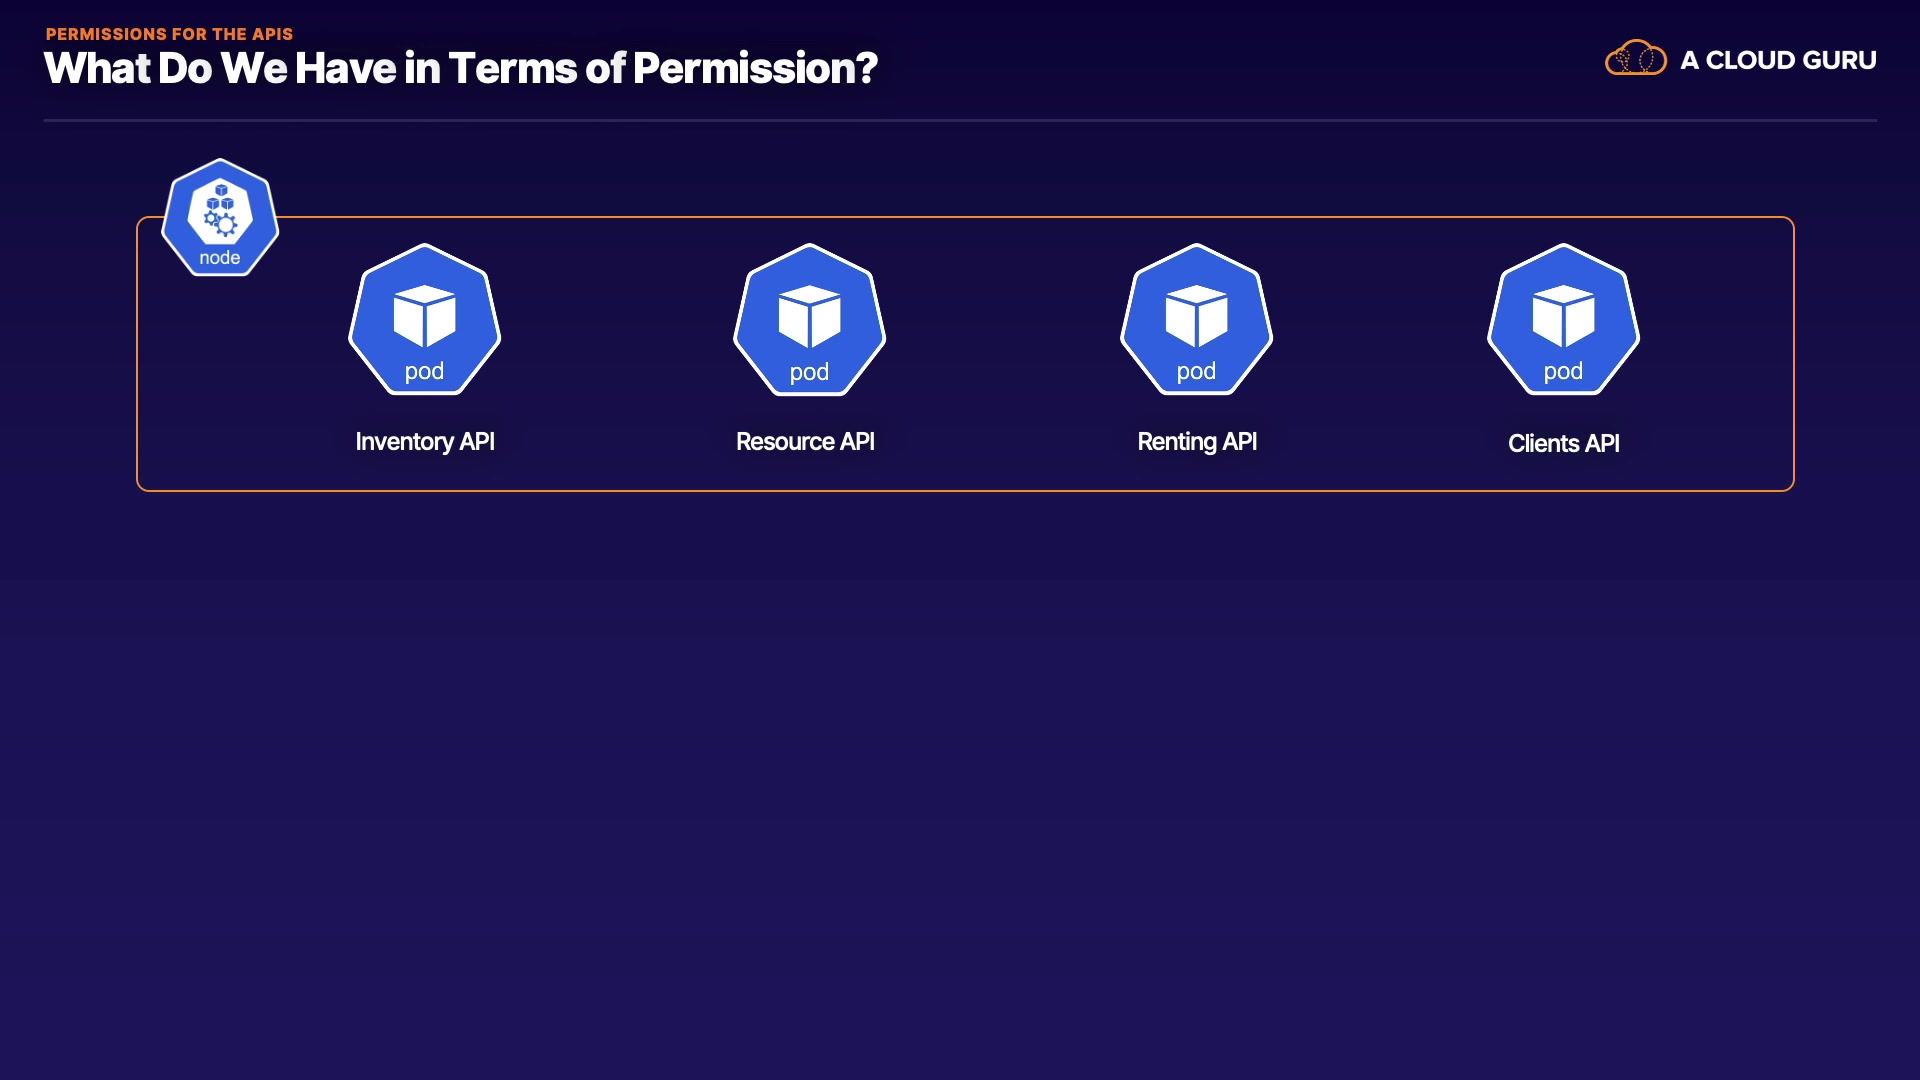Image resolution: width=1920 pixels, height=1080 pixels.
Task: Click the "pod" text above Clients API
Action: [x=1563, y=371]
